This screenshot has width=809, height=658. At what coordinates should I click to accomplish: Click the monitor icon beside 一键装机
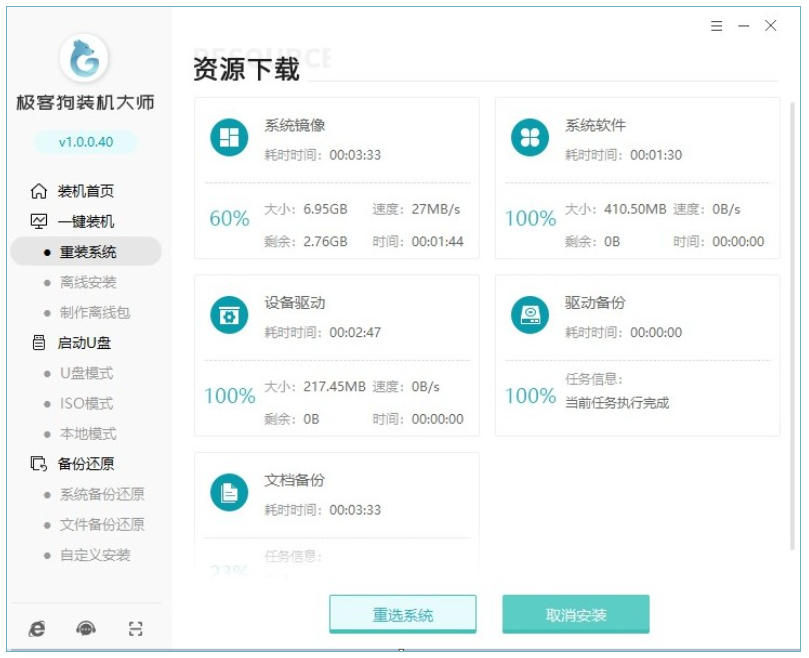point(39,221)
